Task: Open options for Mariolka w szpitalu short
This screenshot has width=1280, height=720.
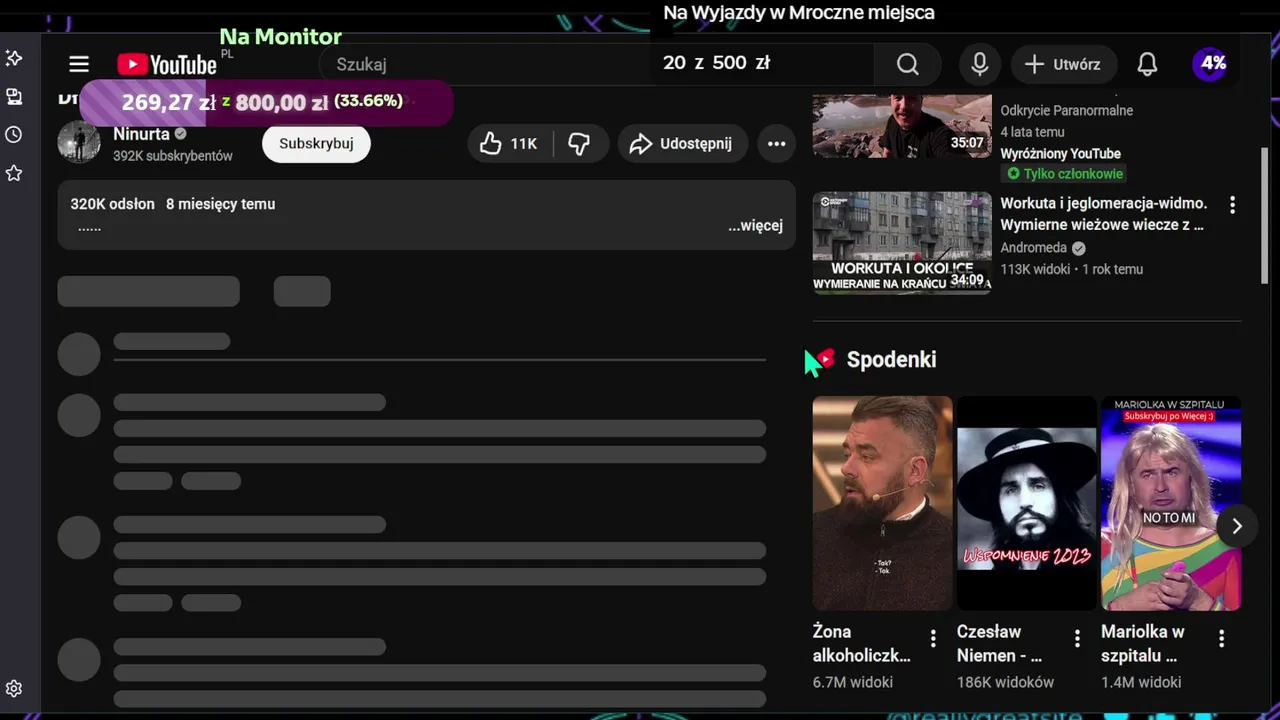Action: pyautogui.click(x=1221, y=638)
